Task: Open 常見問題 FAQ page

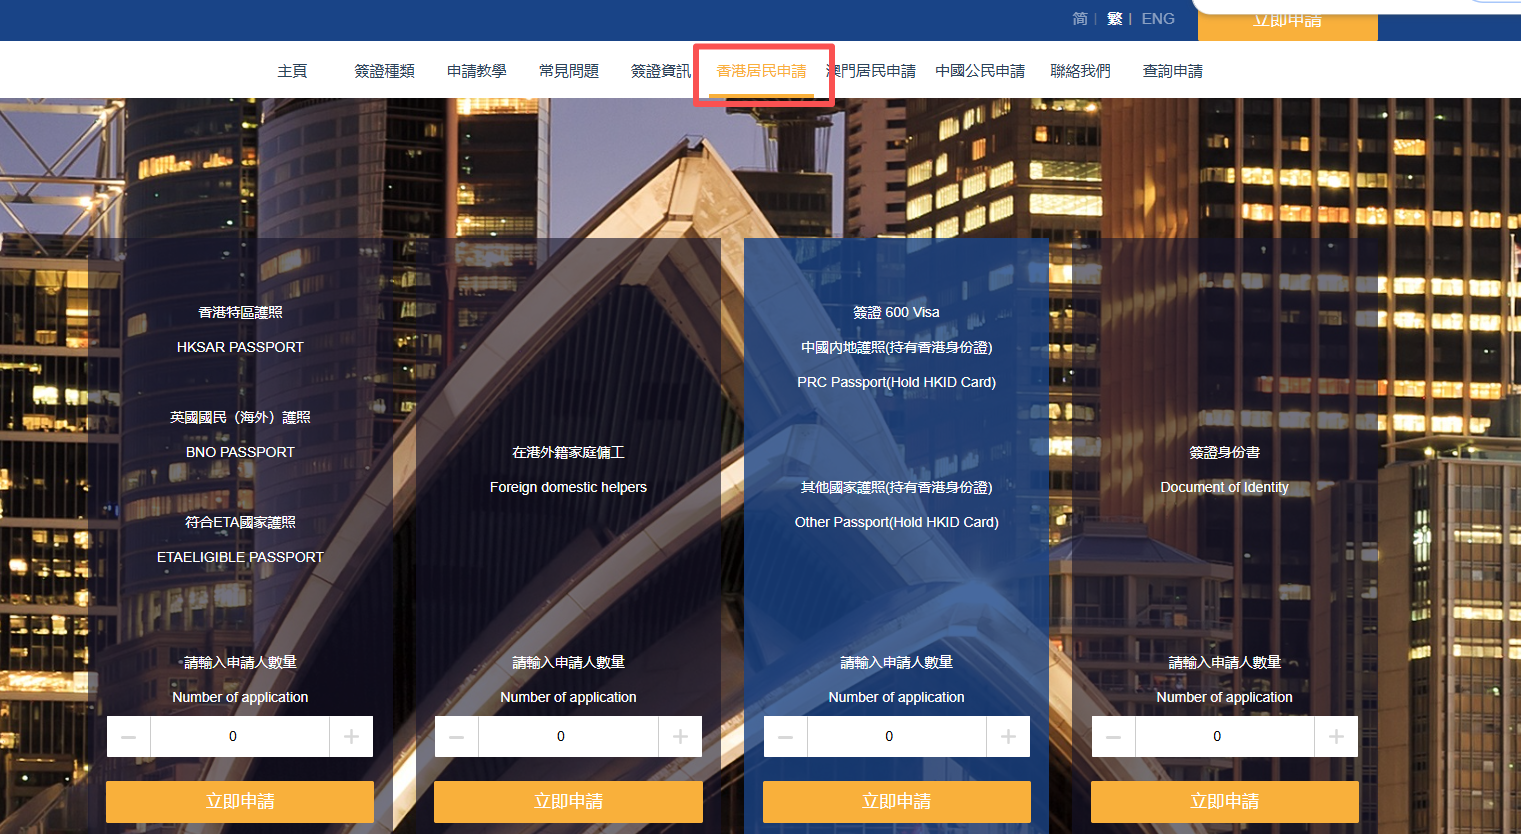Action: pyautogui.click(x=568, y=71)
